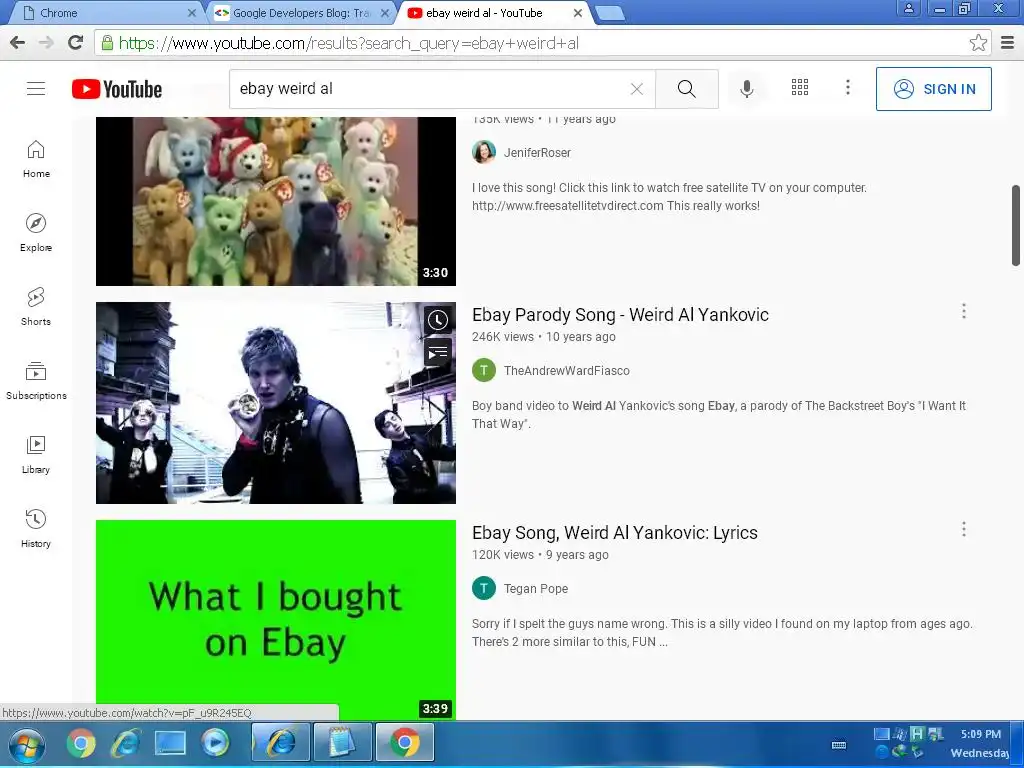1024x768 pixels.
Task: Go to Home in the sidebar
Action: coord(36,159)
